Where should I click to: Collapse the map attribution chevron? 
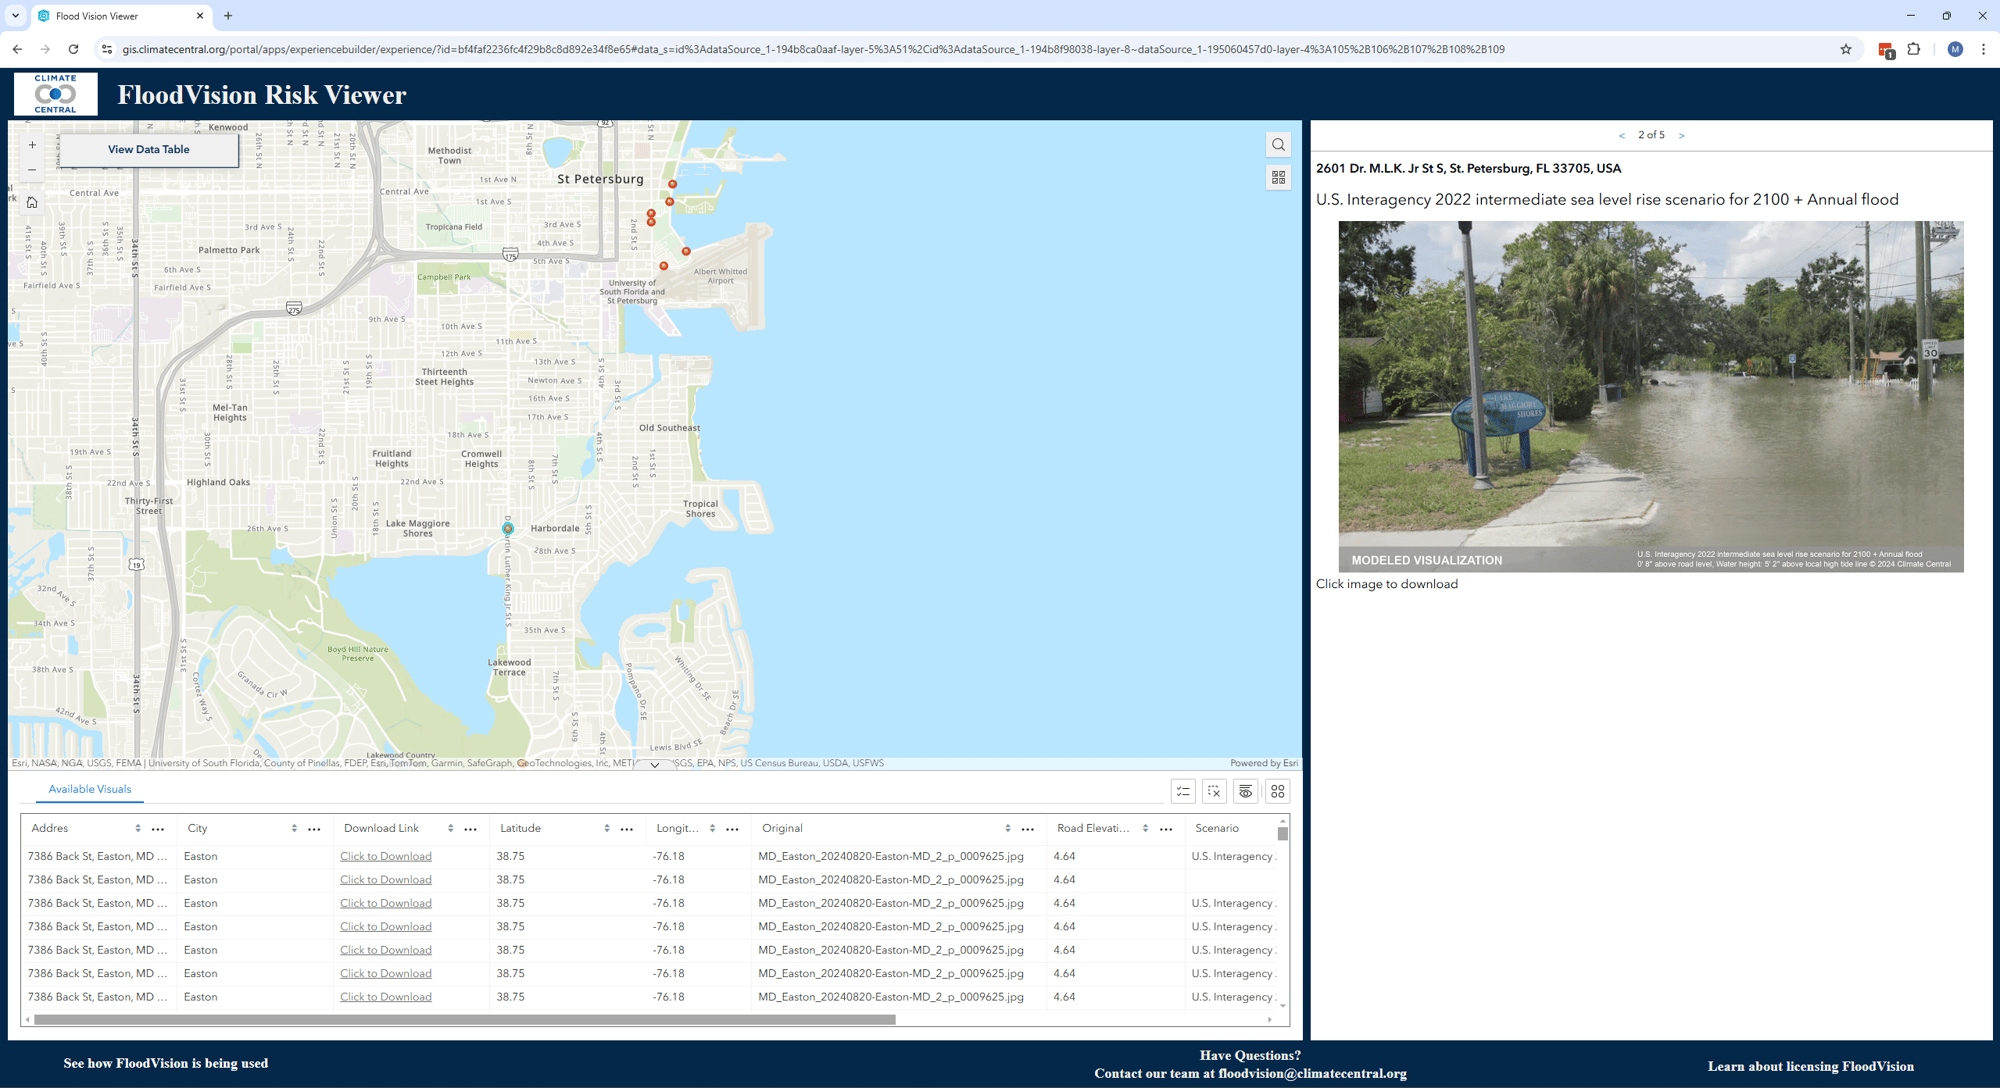tap(654, 764)
